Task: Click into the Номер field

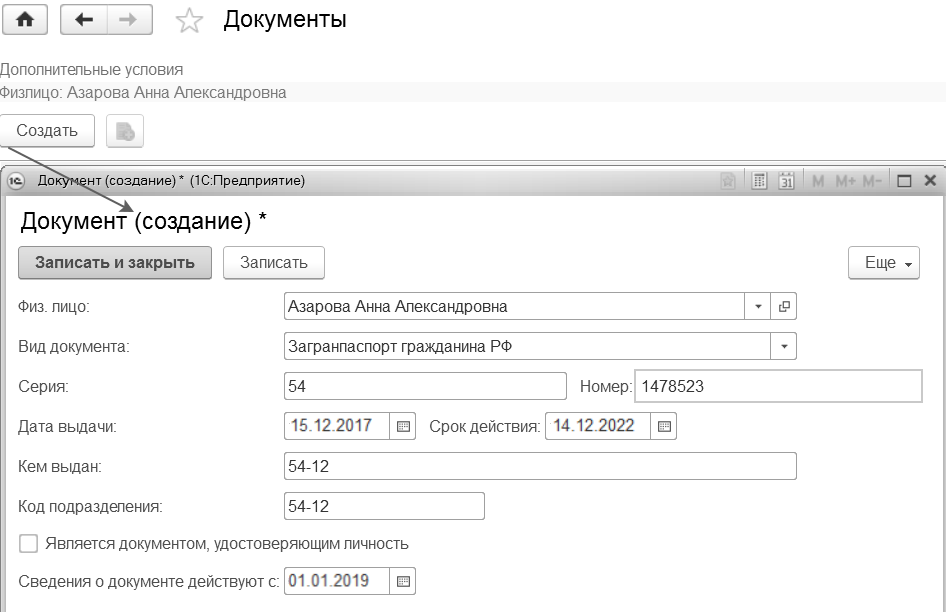Action: pyautogui.click(x=778, y=386)
